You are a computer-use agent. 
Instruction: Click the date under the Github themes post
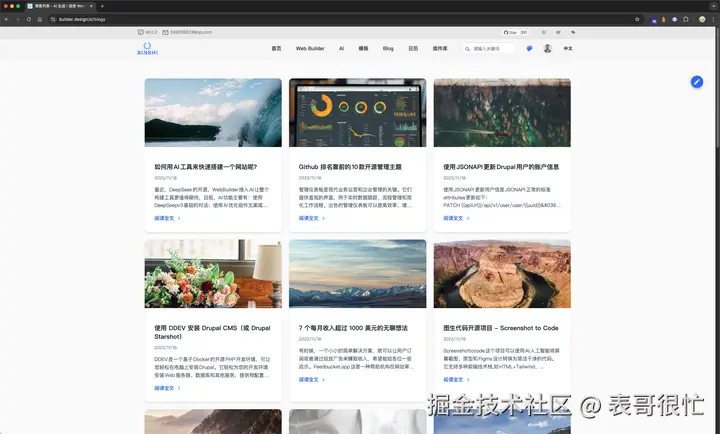310,178
